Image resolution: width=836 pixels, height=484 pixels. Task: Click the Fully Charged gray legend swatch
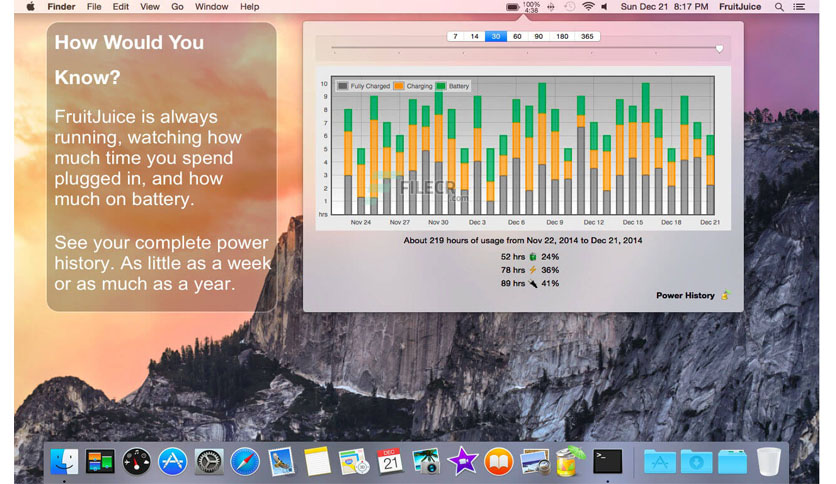pyautogui.click(x=343, y=86)
